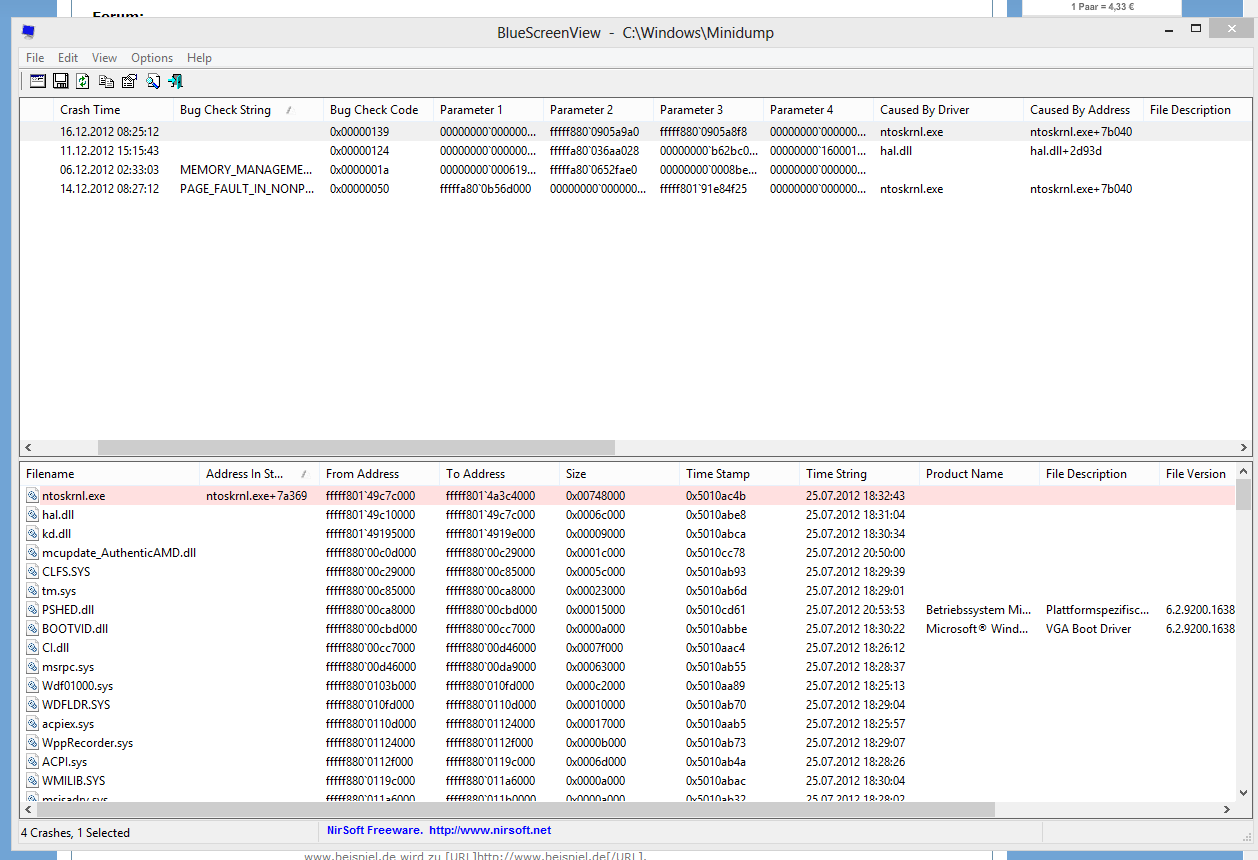The height and width of the screenshot is (860, 1258).
Task: Select the MEMORY_MANAGEMENT crash row
Action: [636, 170]
